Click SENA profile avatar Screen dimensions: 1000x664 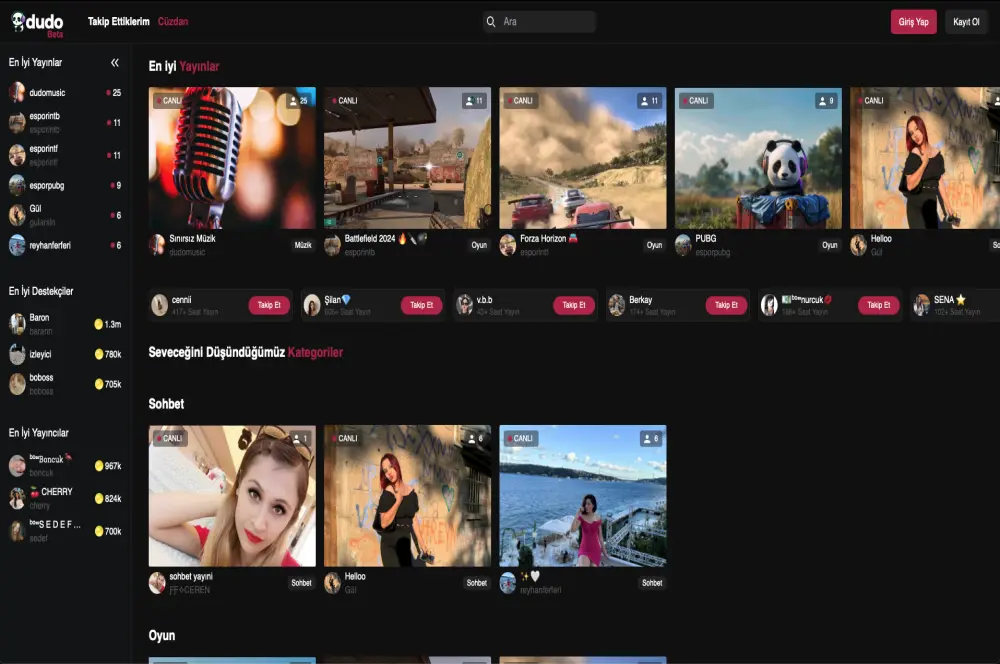[922, 305]
